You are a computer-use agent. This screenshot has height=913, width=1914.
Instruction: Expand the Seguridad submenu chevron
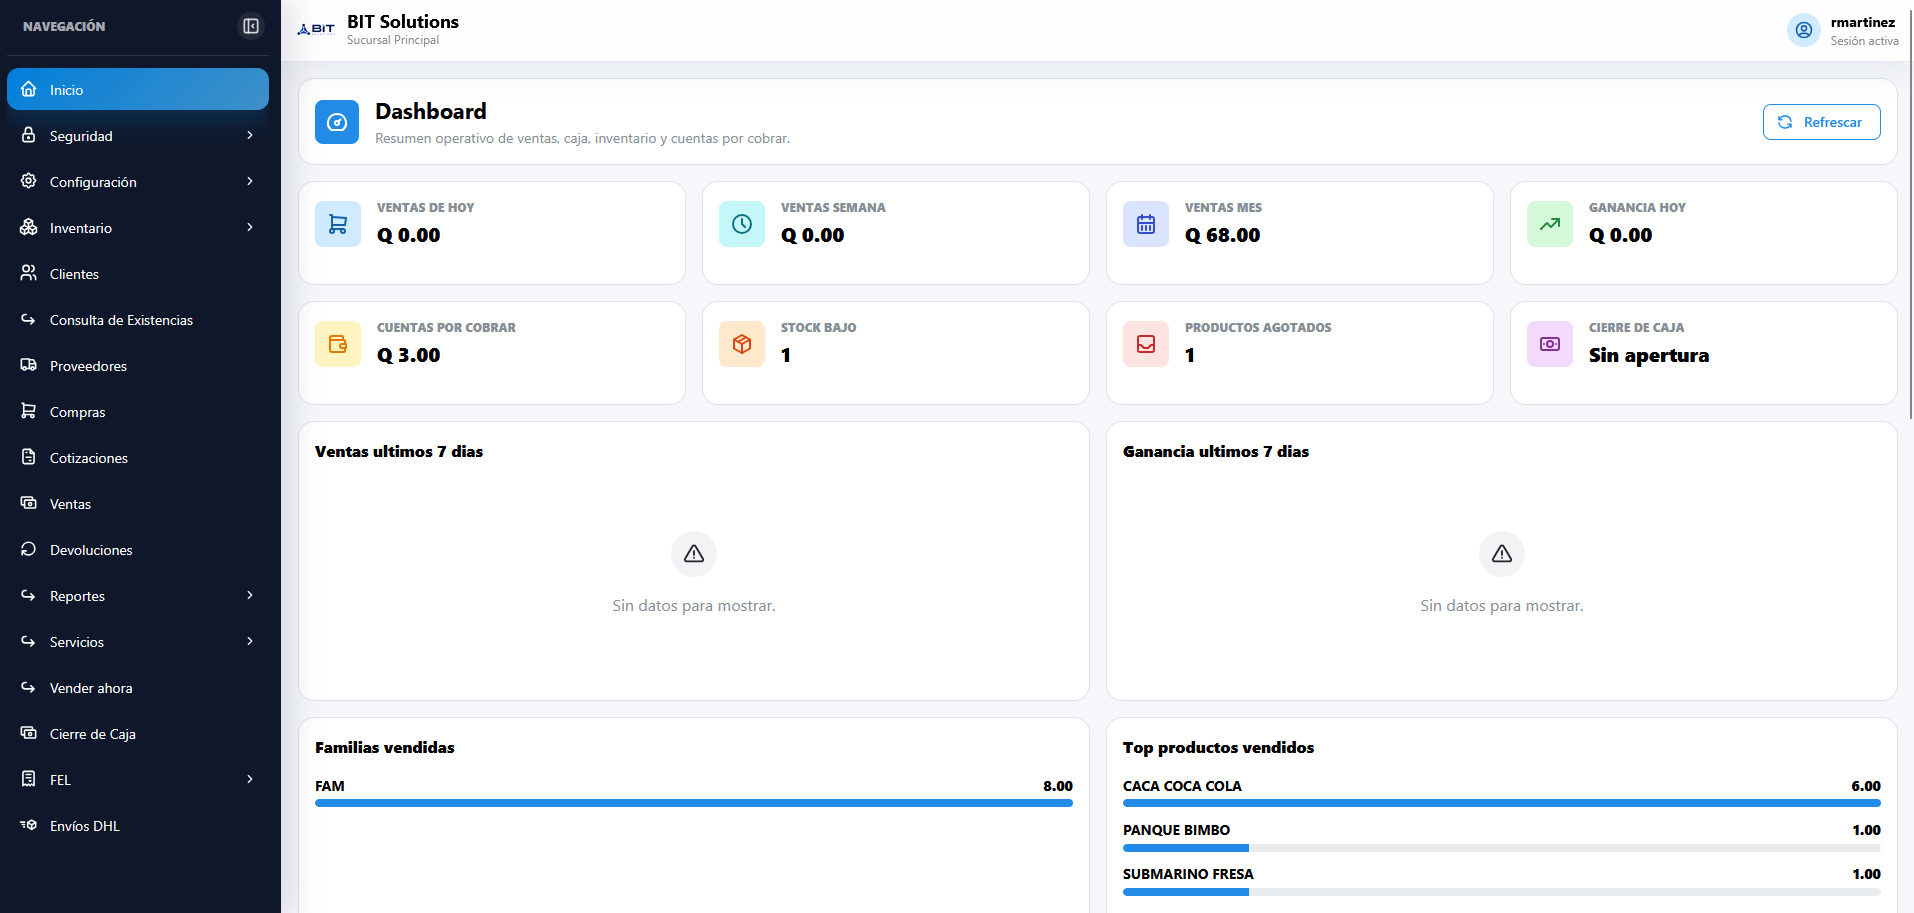250,135
